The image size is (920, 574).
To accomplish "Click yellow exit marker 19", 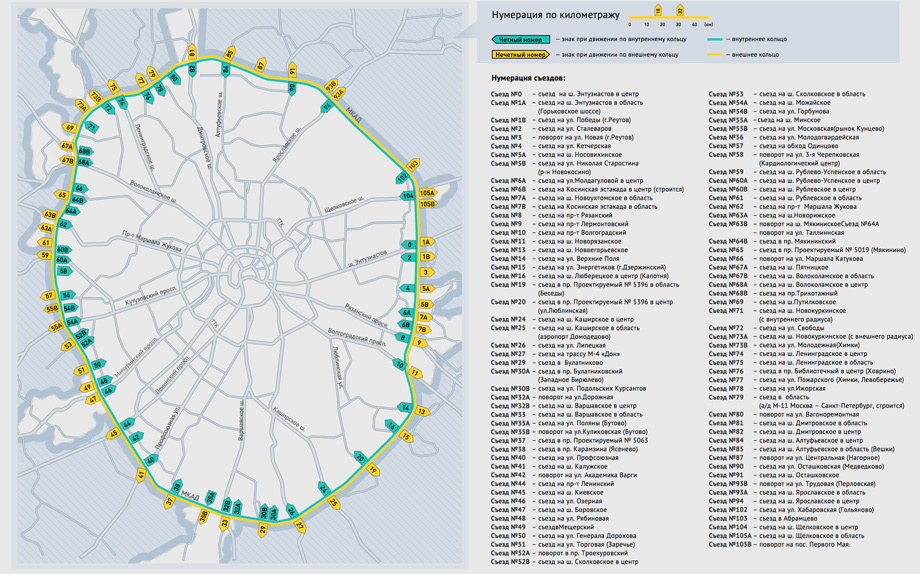I will (x=373, y=470).
